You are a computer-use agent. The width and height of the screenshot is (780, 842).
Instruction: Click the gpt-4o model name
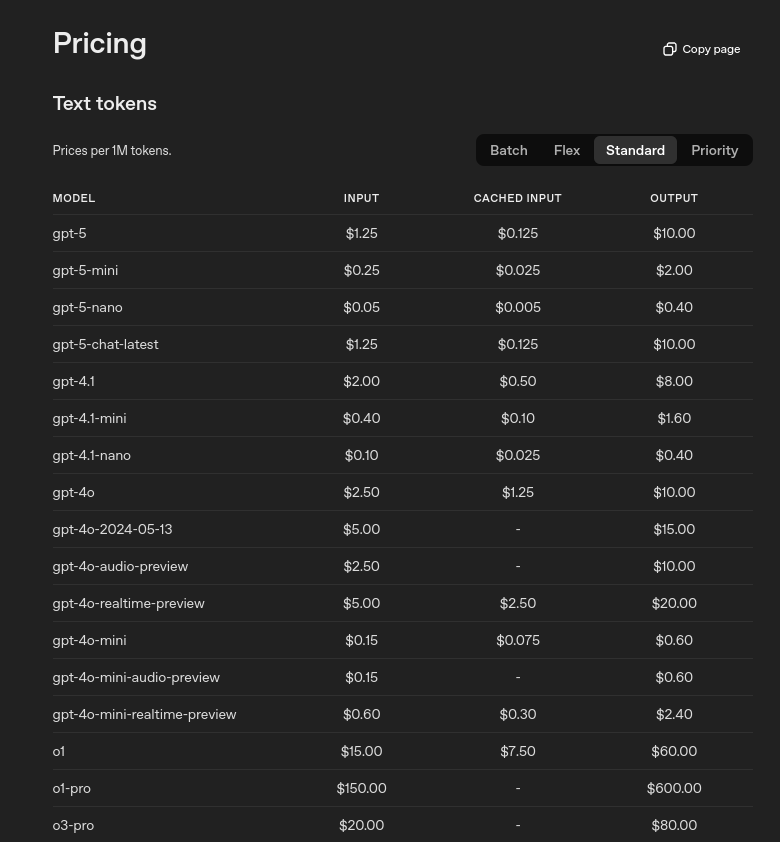pyautogui.click(x=74, y=492)
